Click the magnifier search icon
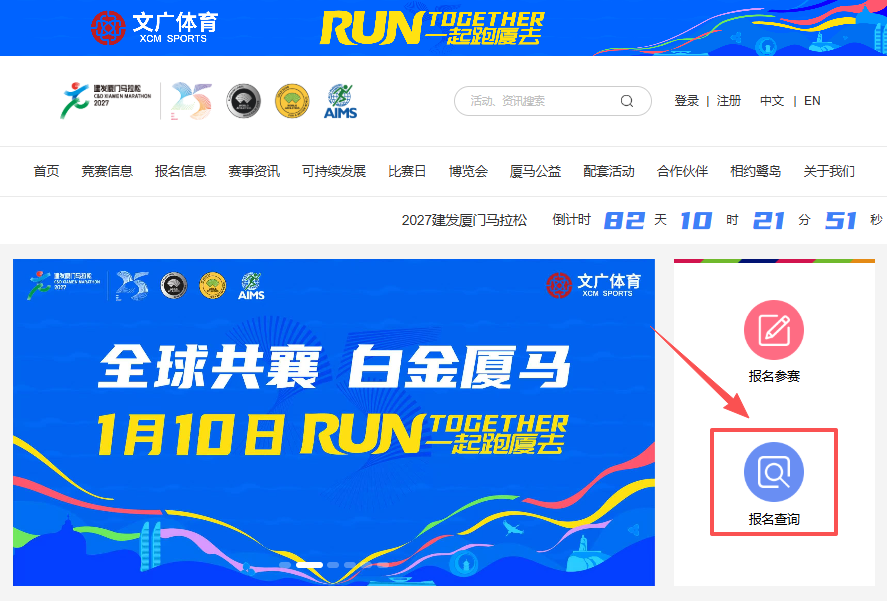 [x=626, y=101]
